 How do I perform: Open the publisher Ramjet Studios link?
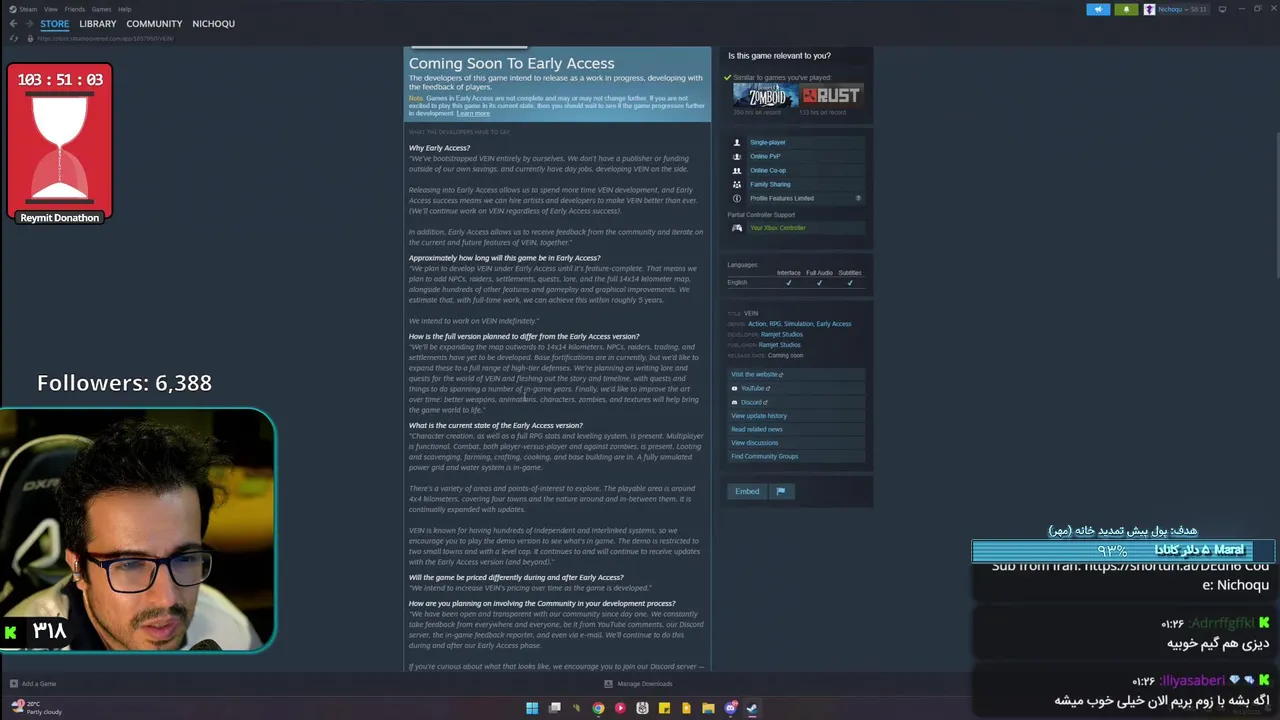tap(779, 345)
